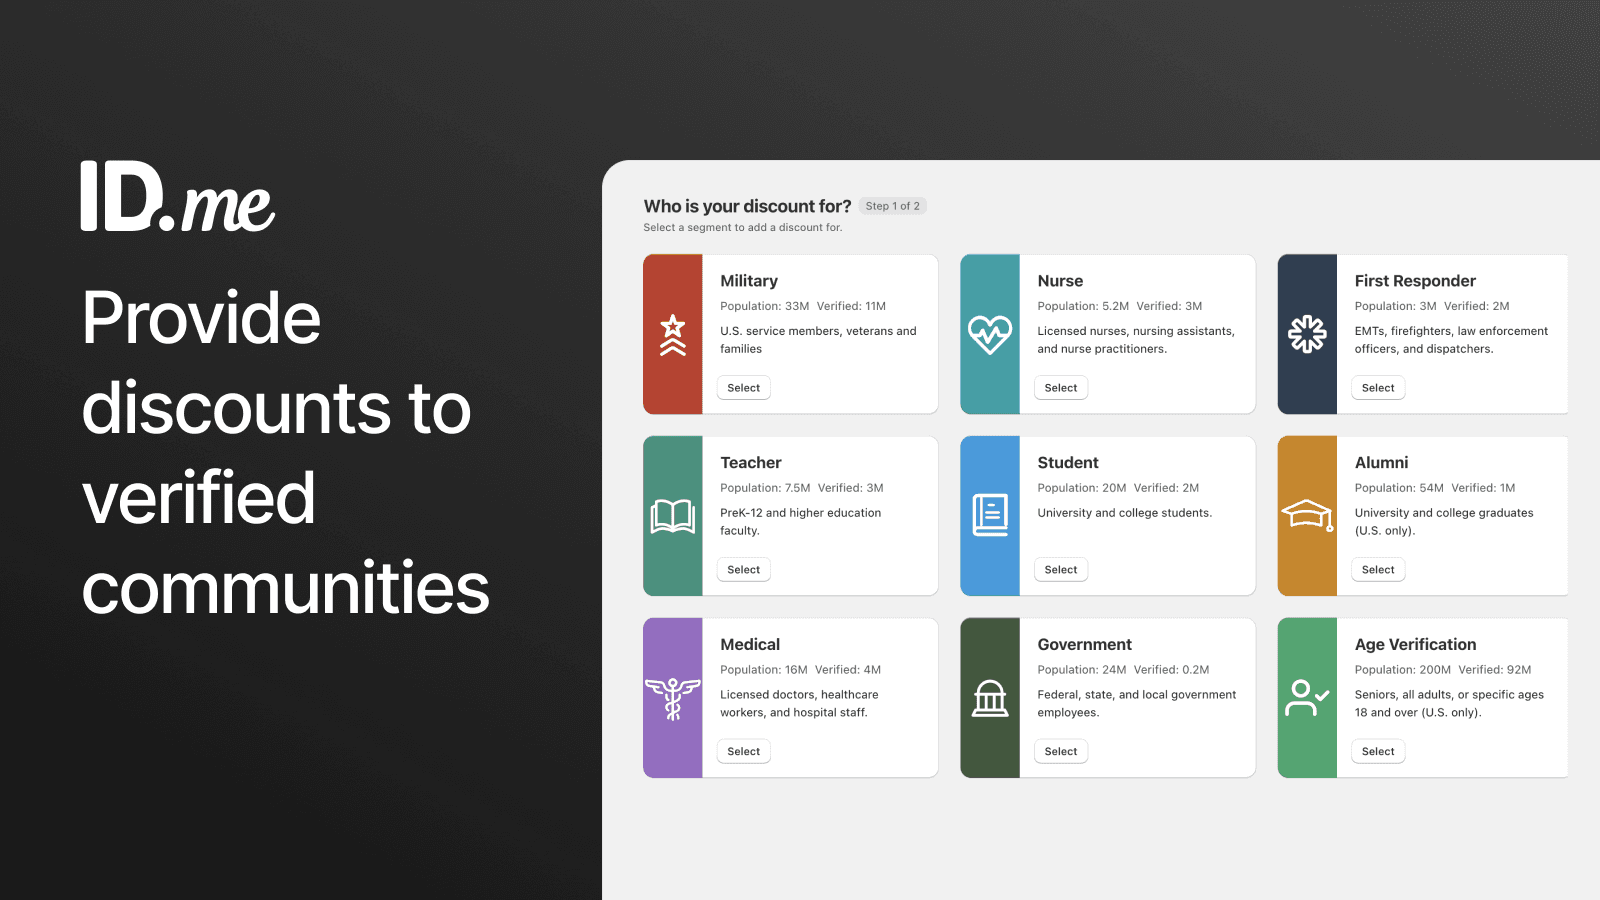Select the Teacher segment

tap(743, 569)
